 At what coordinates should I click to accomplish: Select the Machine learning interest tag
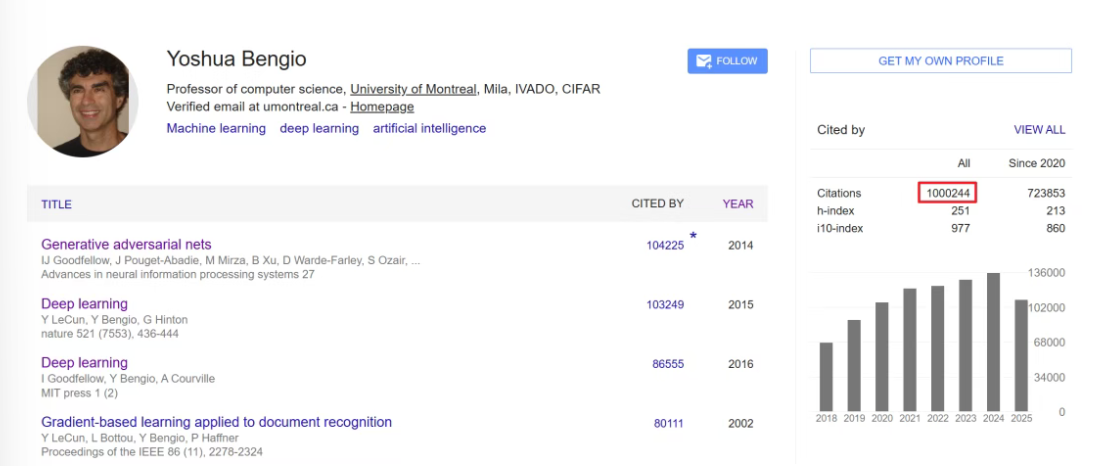coord(216,129)
